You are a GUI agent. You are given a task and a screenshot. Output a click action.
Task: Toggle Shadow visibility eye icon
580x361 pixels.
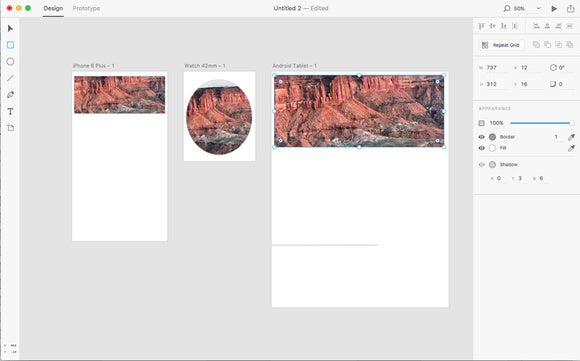click(x=481, y=165)
